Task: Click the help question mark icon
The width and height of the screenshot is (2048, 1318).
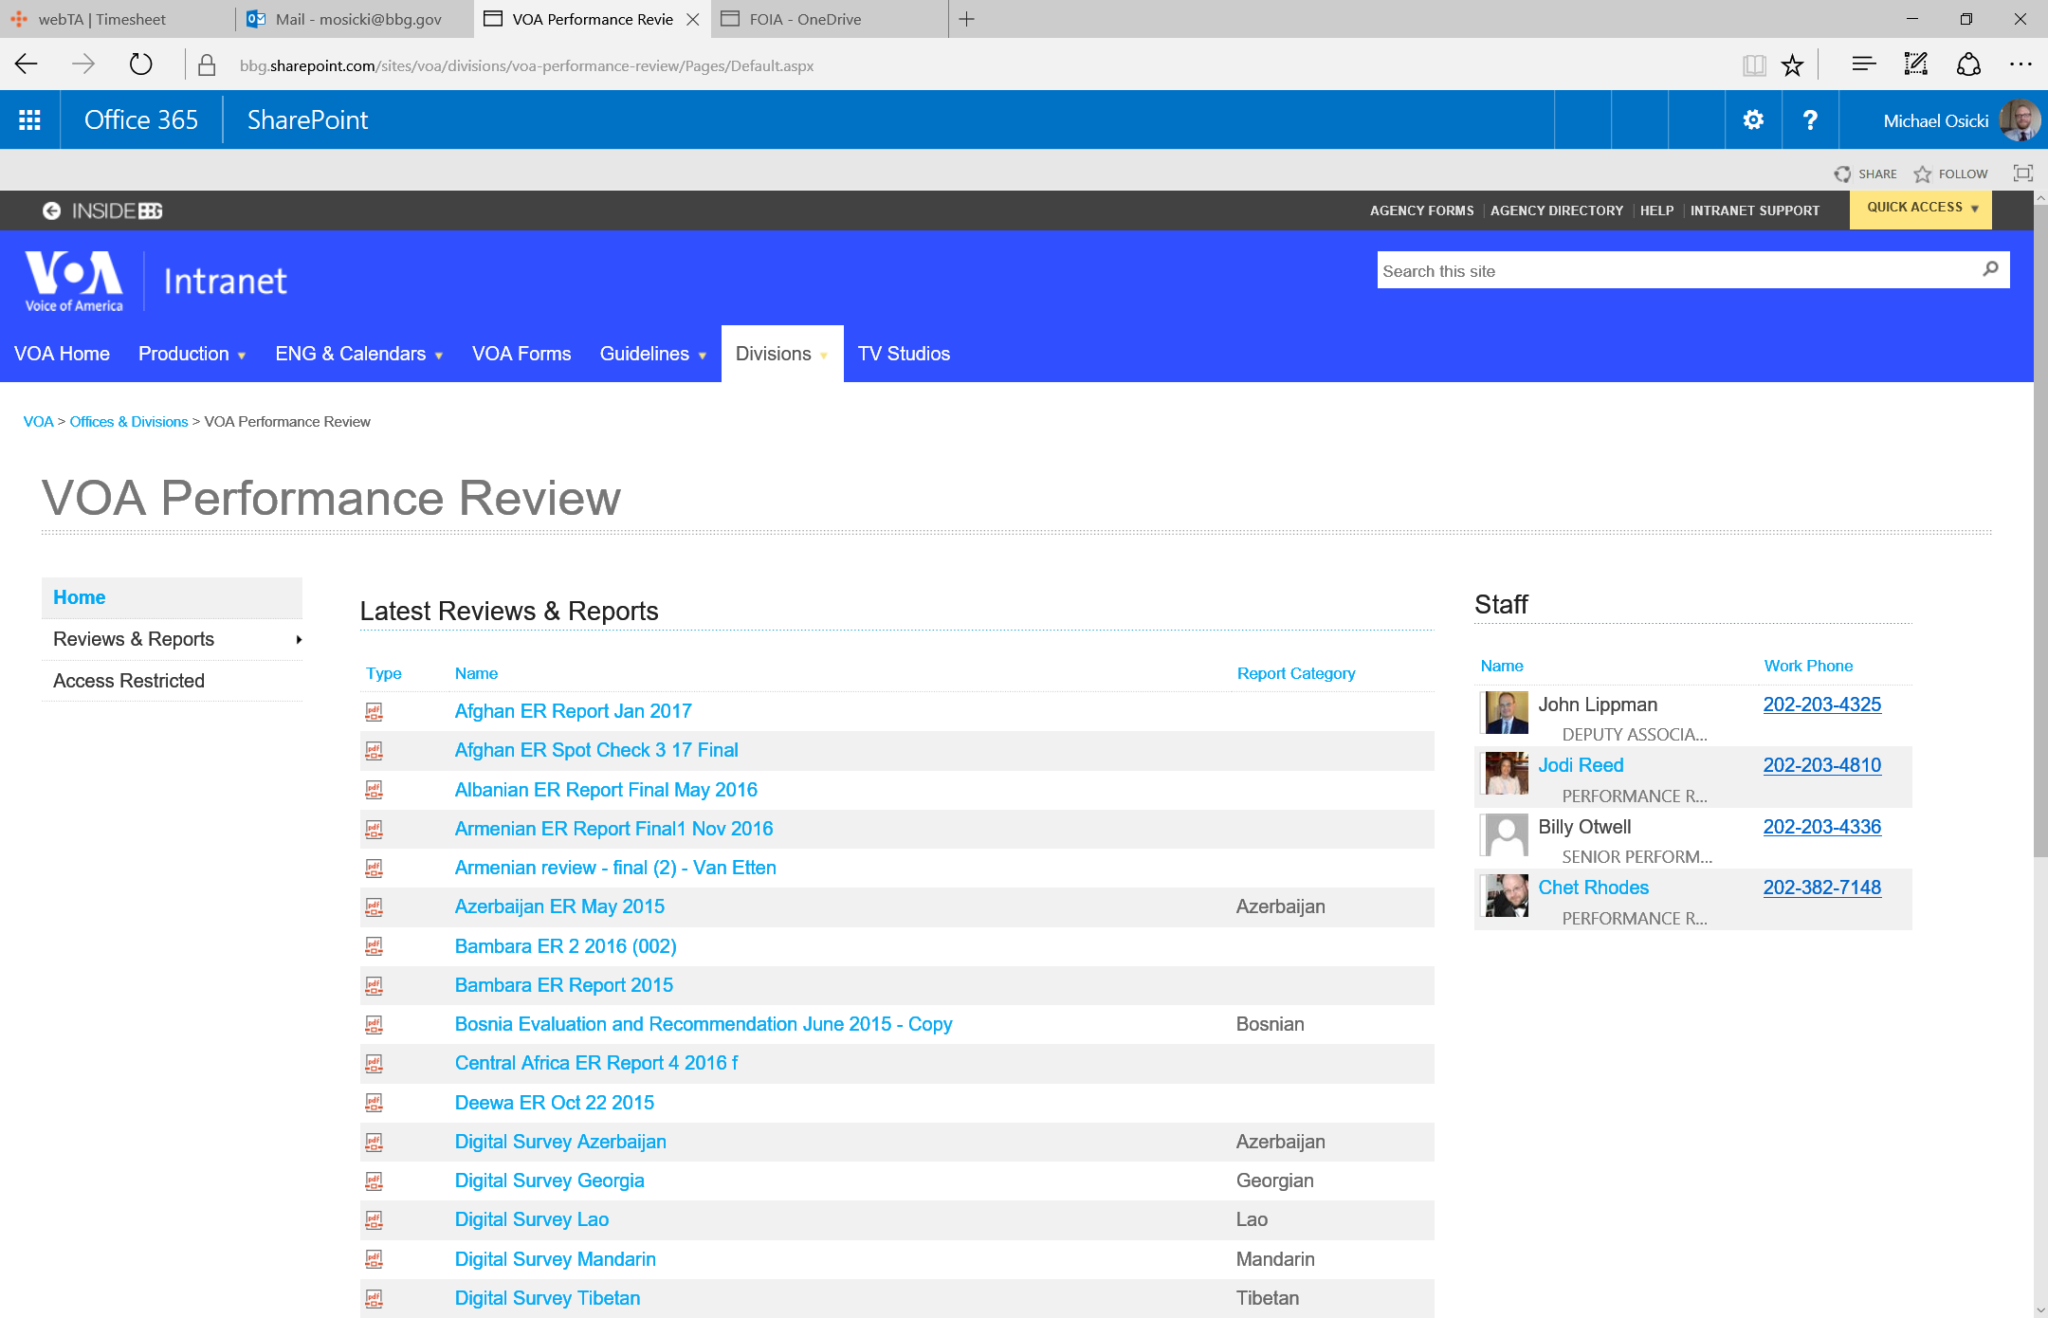Action: [1809, 120]
